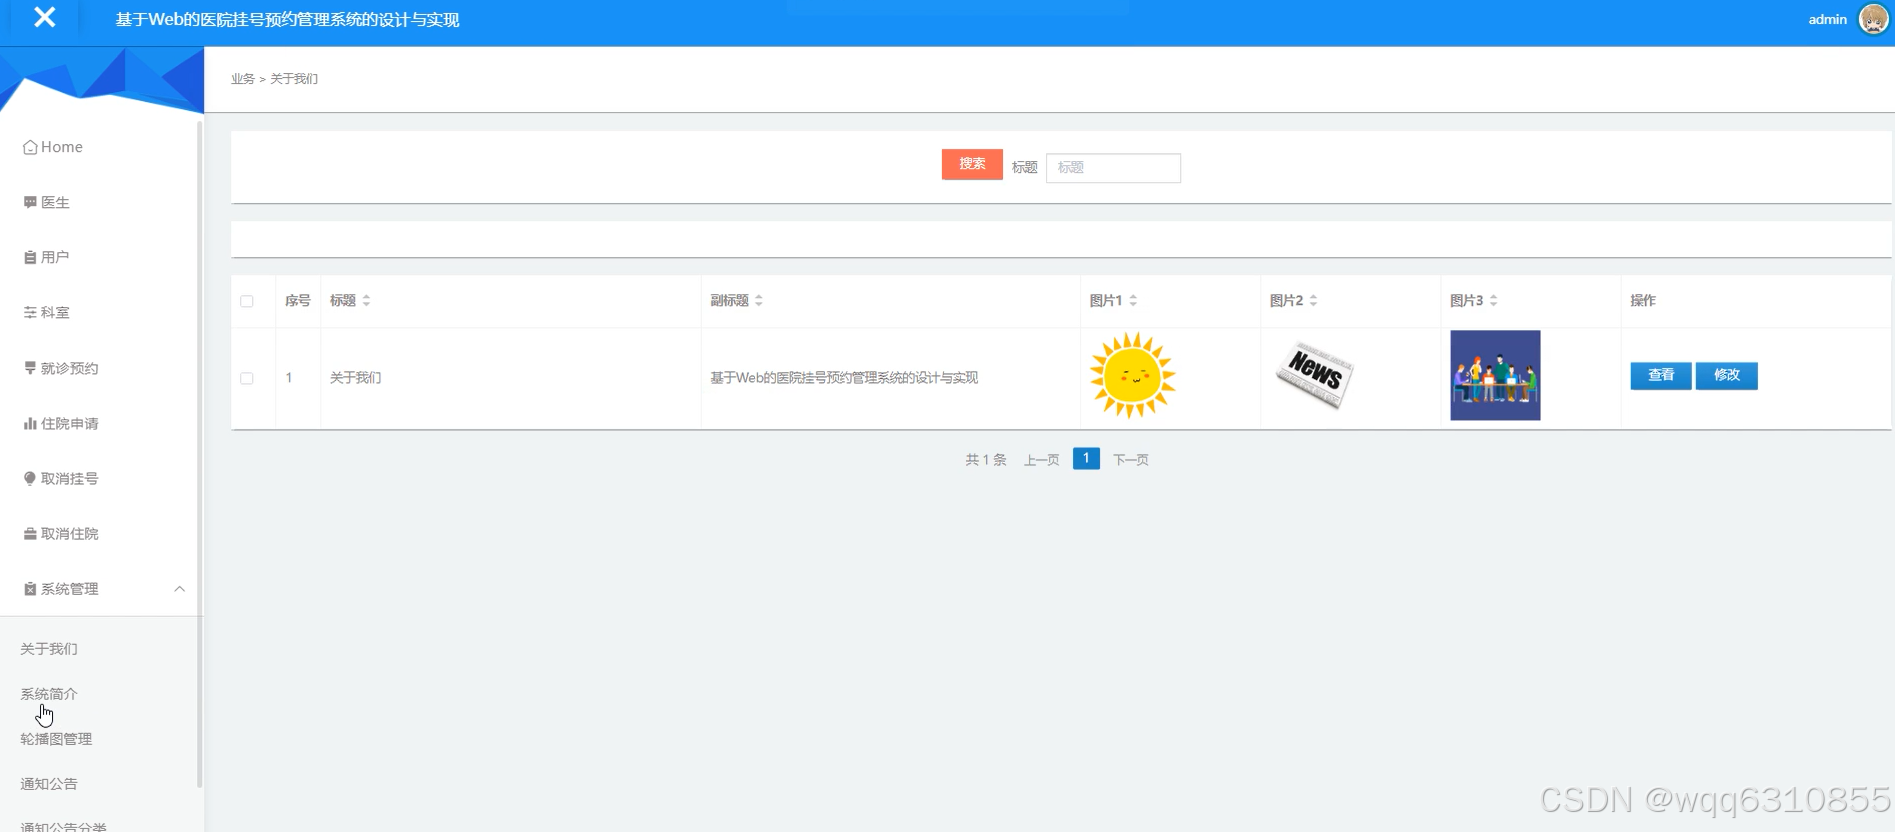This screenshot has height=832, width=1895.
Task: Select 通知公告 in the sidebar submenu
Action: pos(49,784)
